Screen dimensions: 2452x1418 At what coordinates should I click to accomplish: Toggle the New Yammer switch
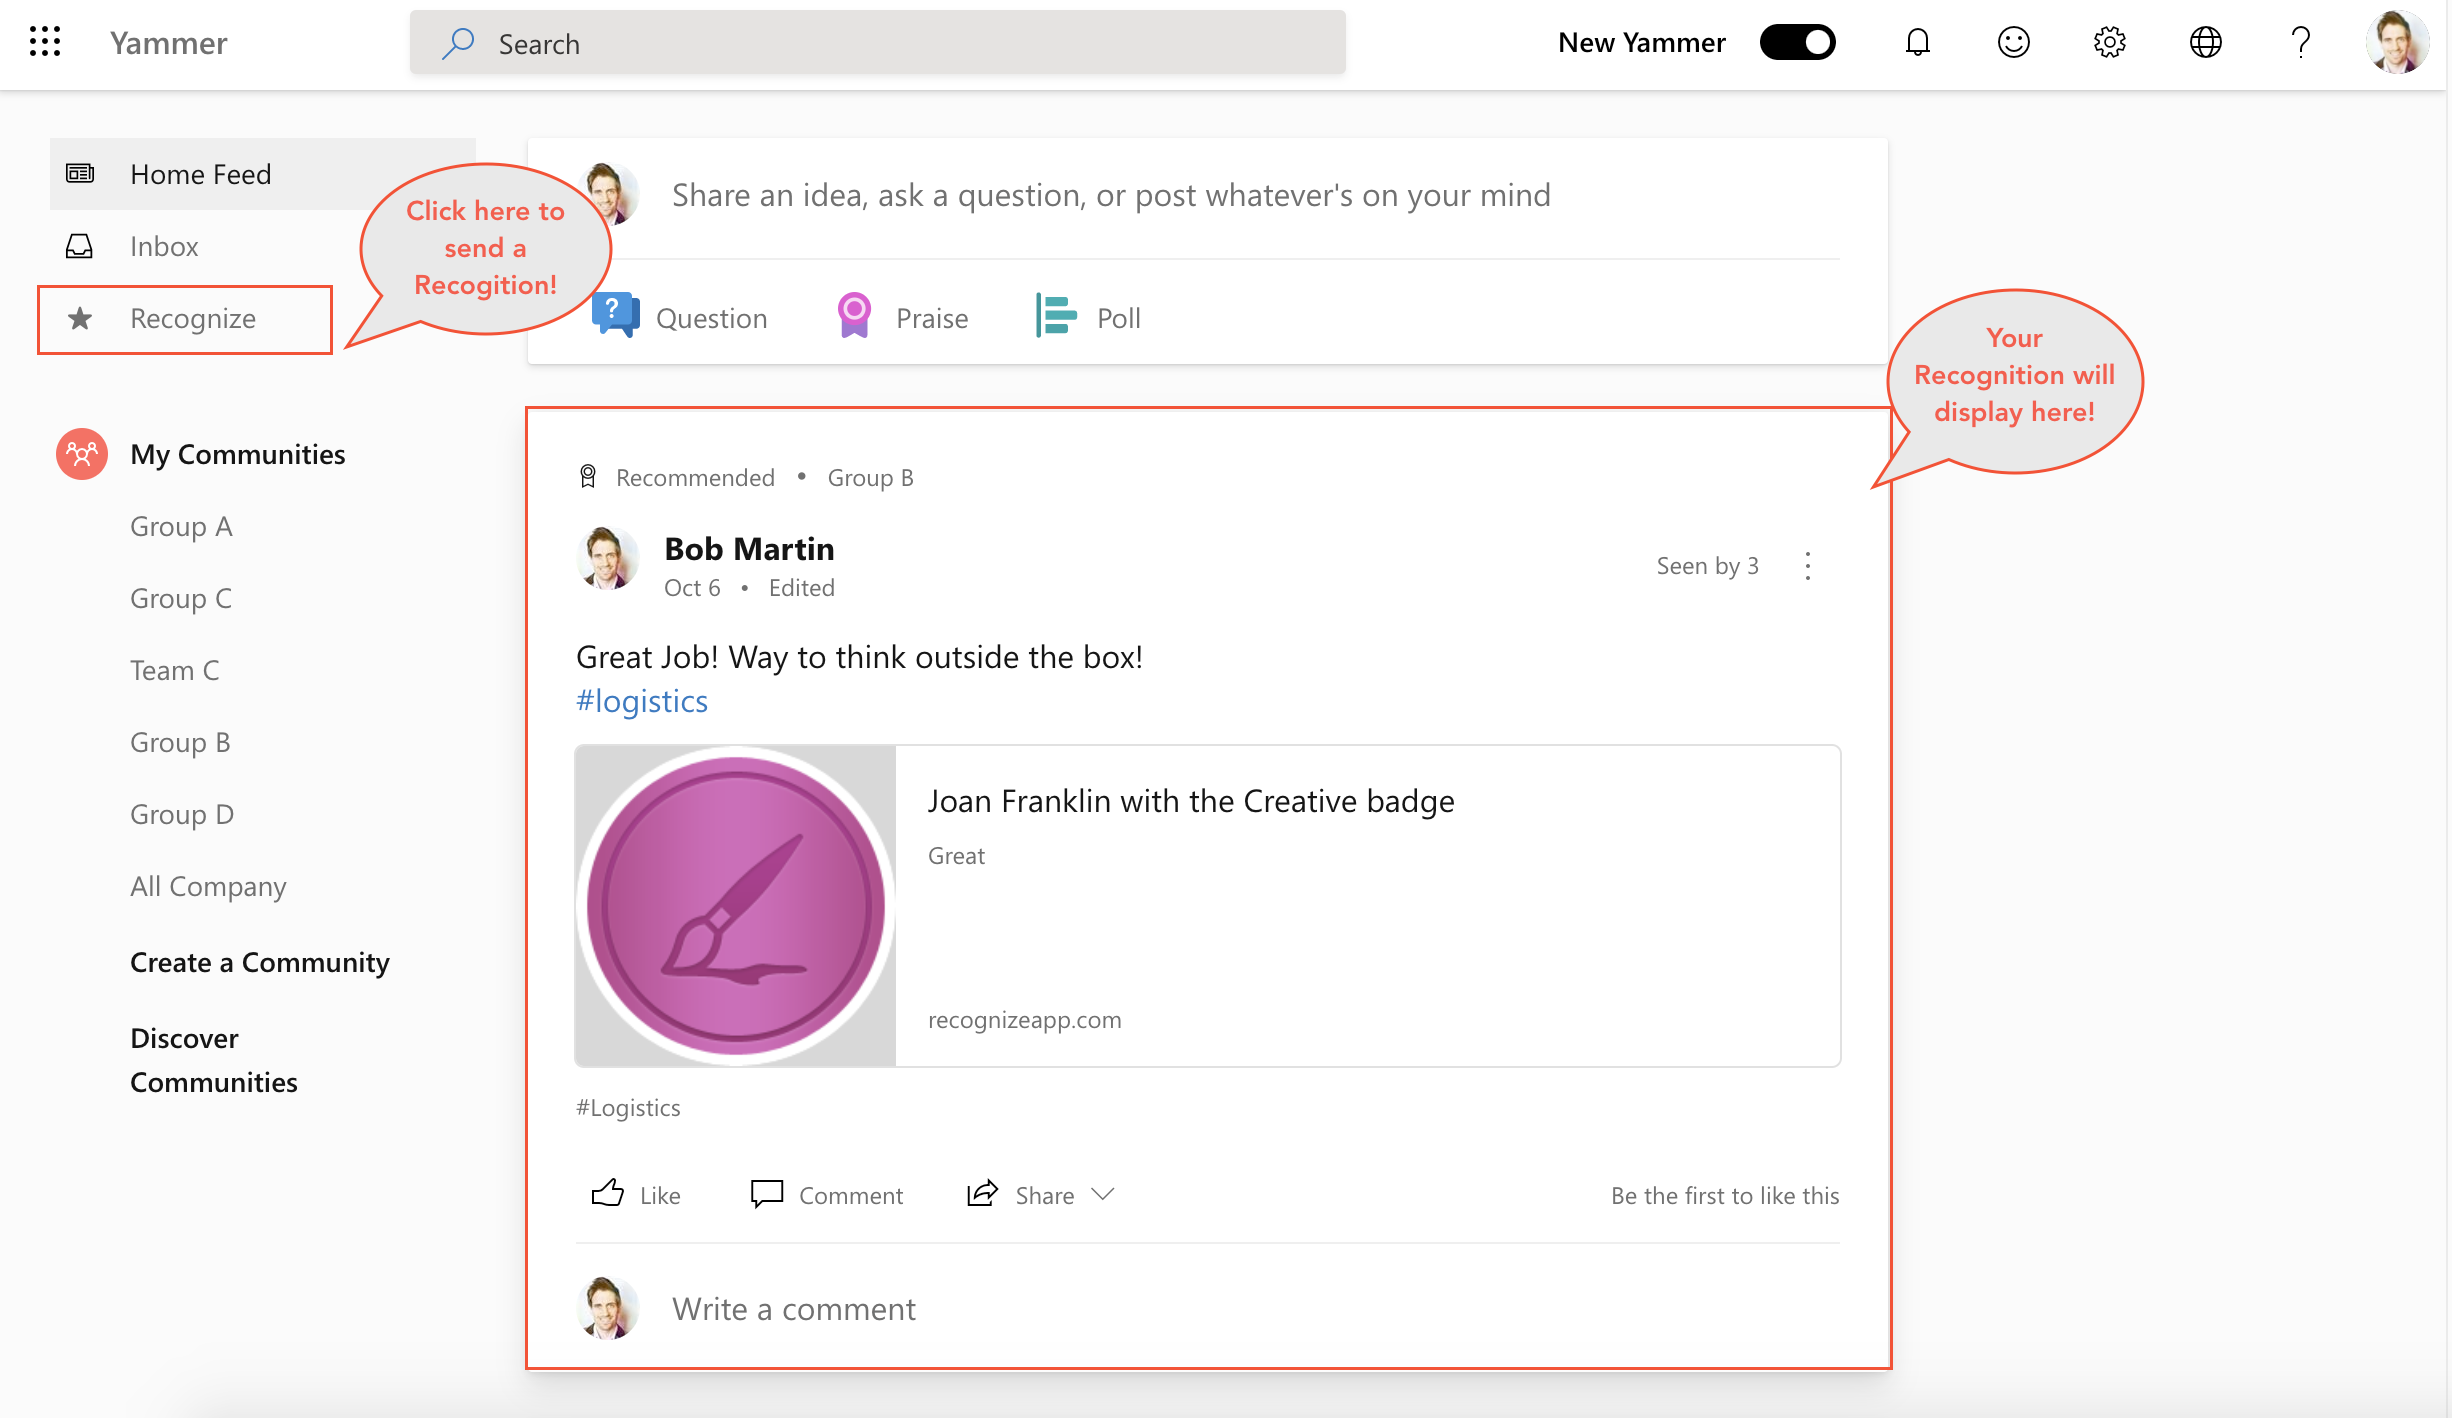pyautogui.click(x=1797, y=42)
